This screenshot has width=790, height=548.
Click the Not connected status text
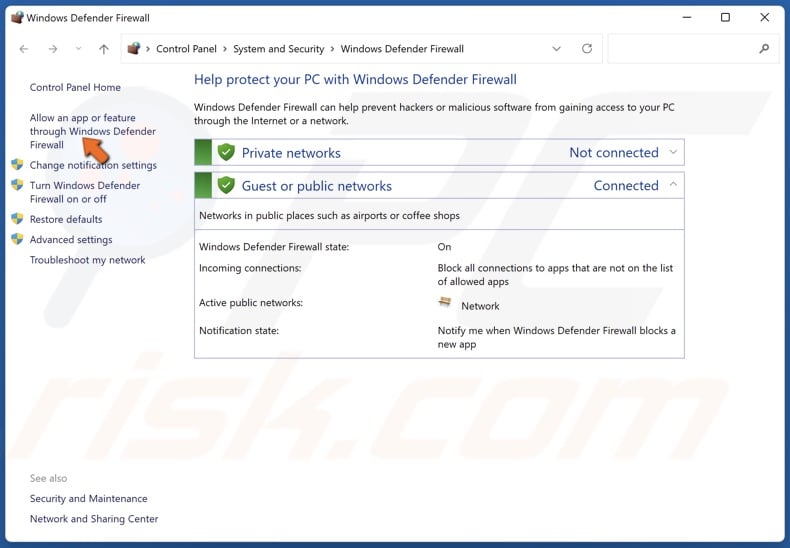click(x=614, y=153)
